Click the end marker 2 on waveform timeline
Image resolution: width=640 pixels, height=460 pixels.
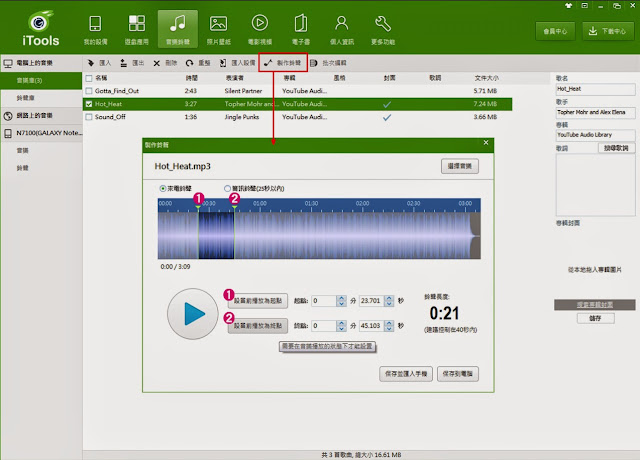(x=234, y=199)
